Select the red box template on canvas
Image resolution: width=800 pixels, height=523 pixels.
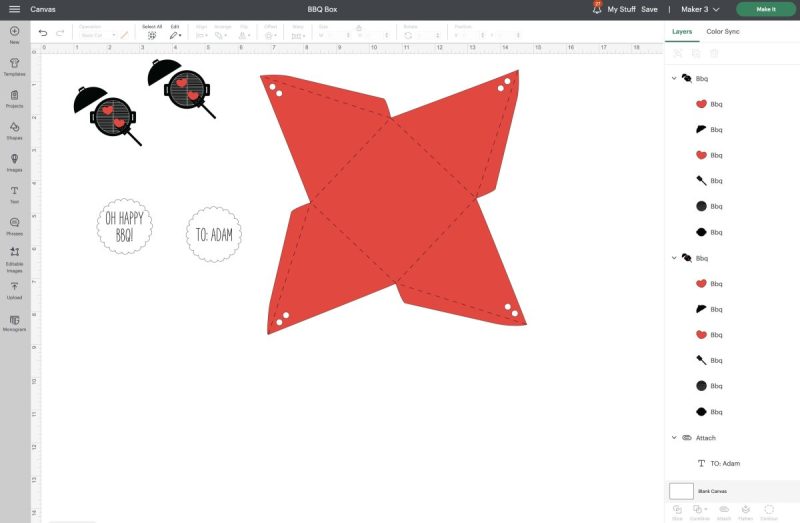394,201
